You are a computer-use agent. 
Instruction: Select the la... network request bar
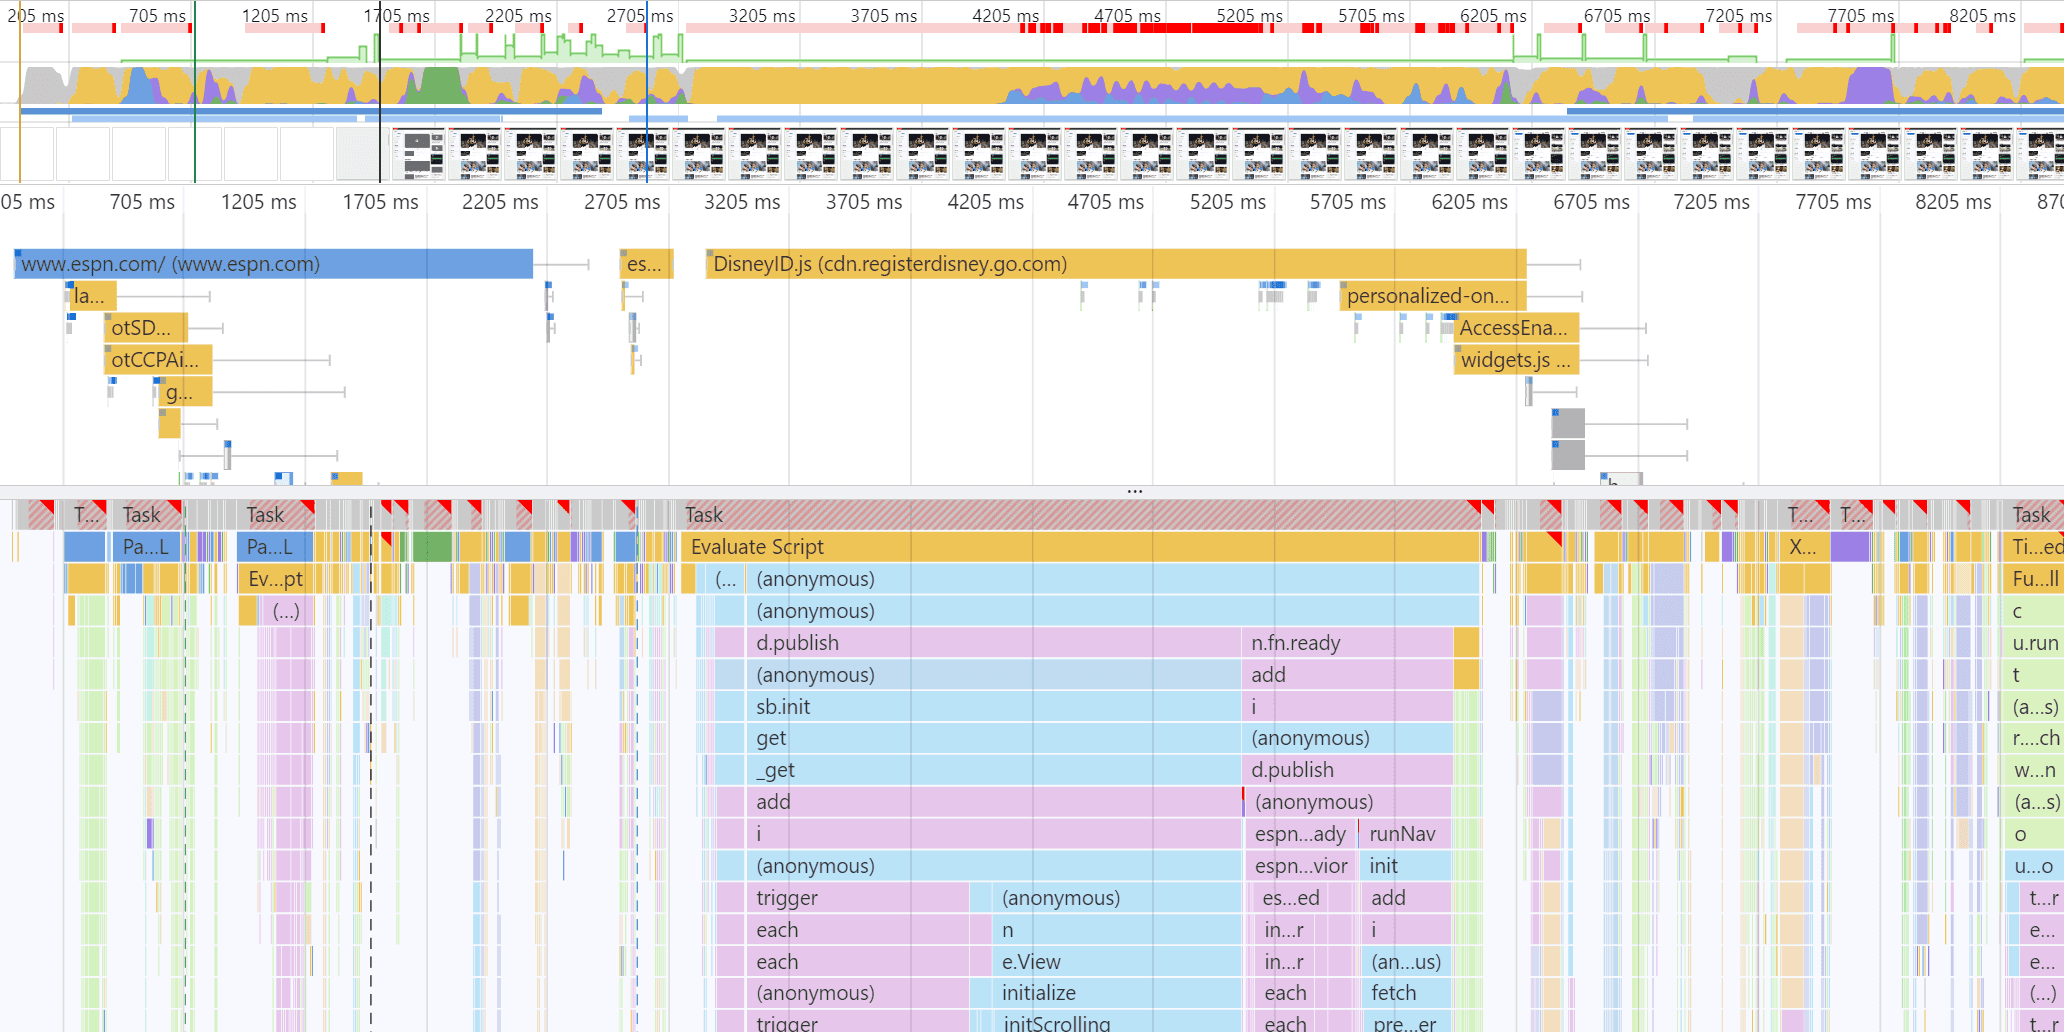pyautogui.click(x=92, y=296)
